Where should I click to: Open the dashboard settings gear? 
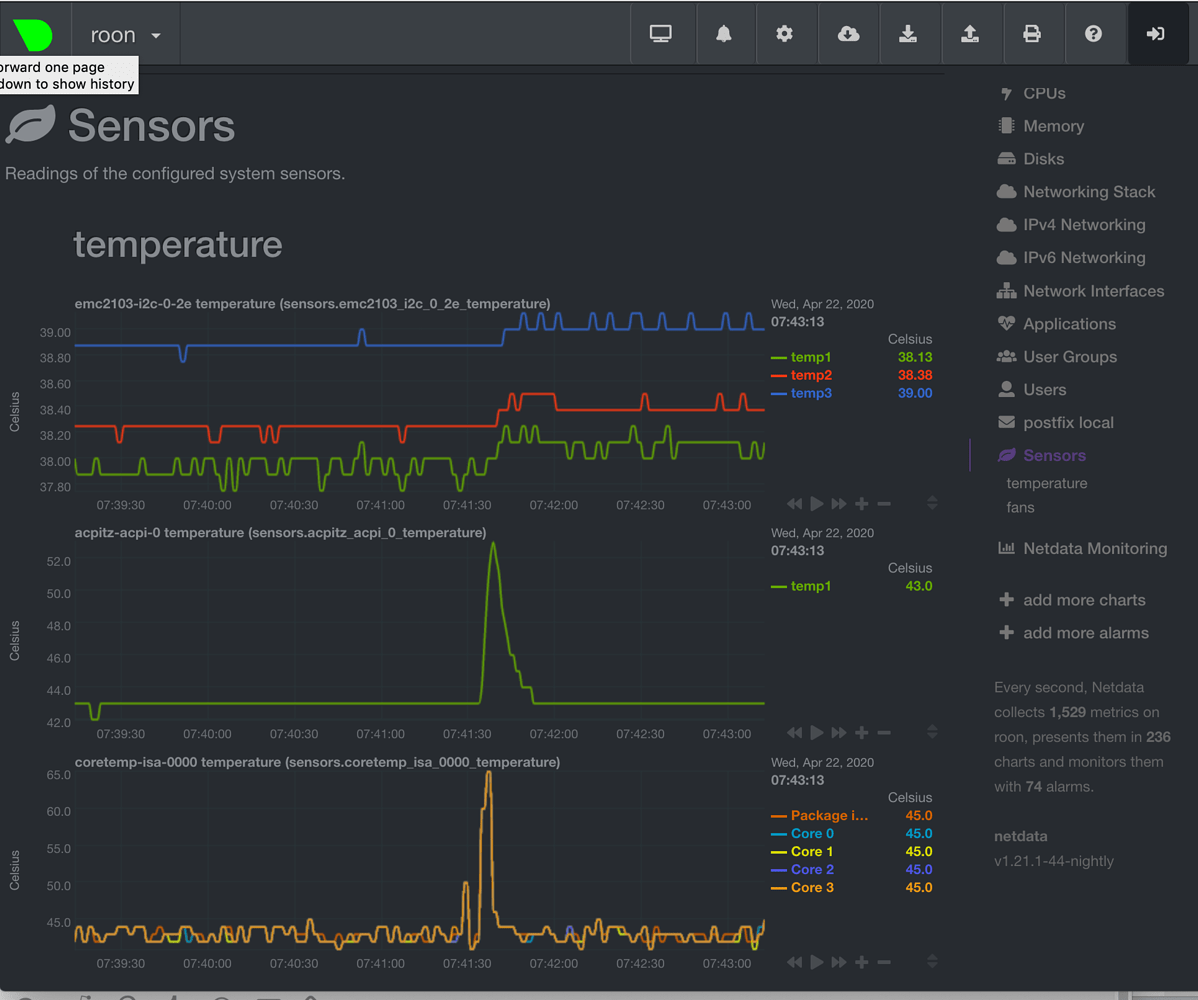(786, 33)
